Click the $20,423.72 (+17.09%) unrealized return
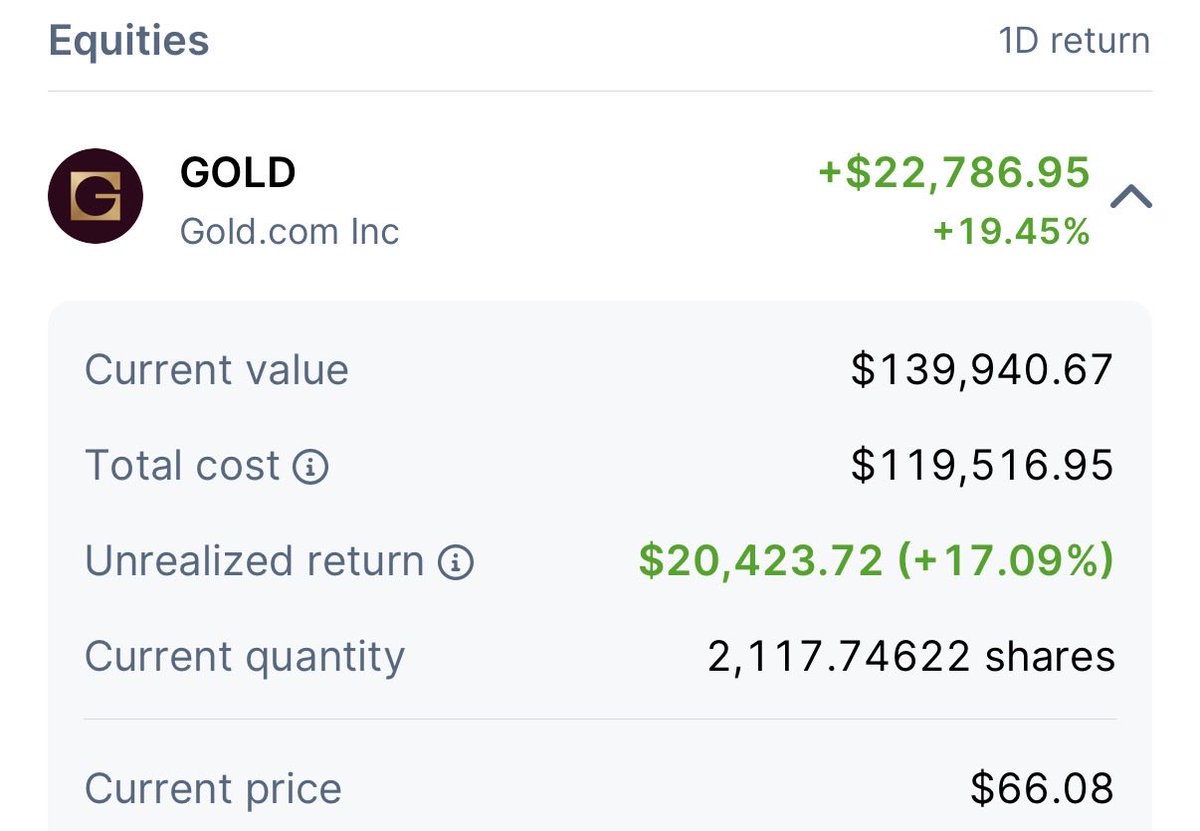 [x=876, y=562]
